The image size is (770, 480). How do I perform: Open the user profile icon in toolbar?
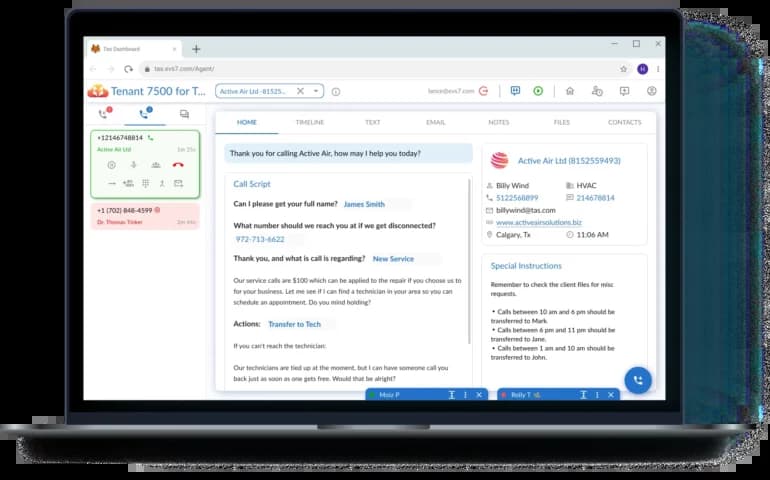click(x=652, y=91)
